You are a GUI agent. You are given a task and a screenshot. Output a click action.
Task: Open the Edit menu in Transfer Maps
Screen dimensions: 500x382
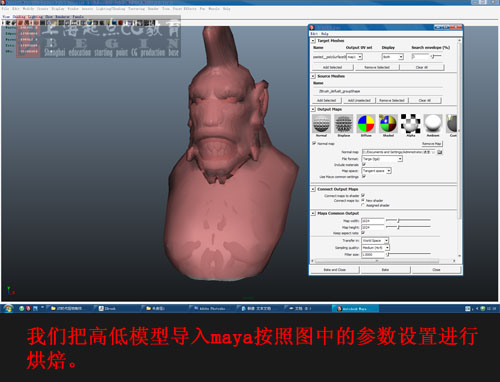click(x=314, y=34)
